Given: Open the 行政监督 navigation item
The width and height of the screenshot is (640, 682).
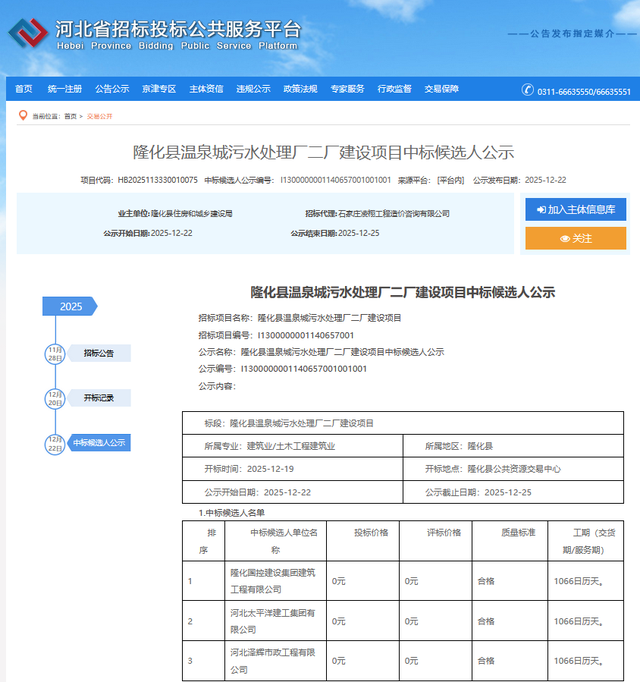Looking at the screenshot, I should click(x=394, y=89).
